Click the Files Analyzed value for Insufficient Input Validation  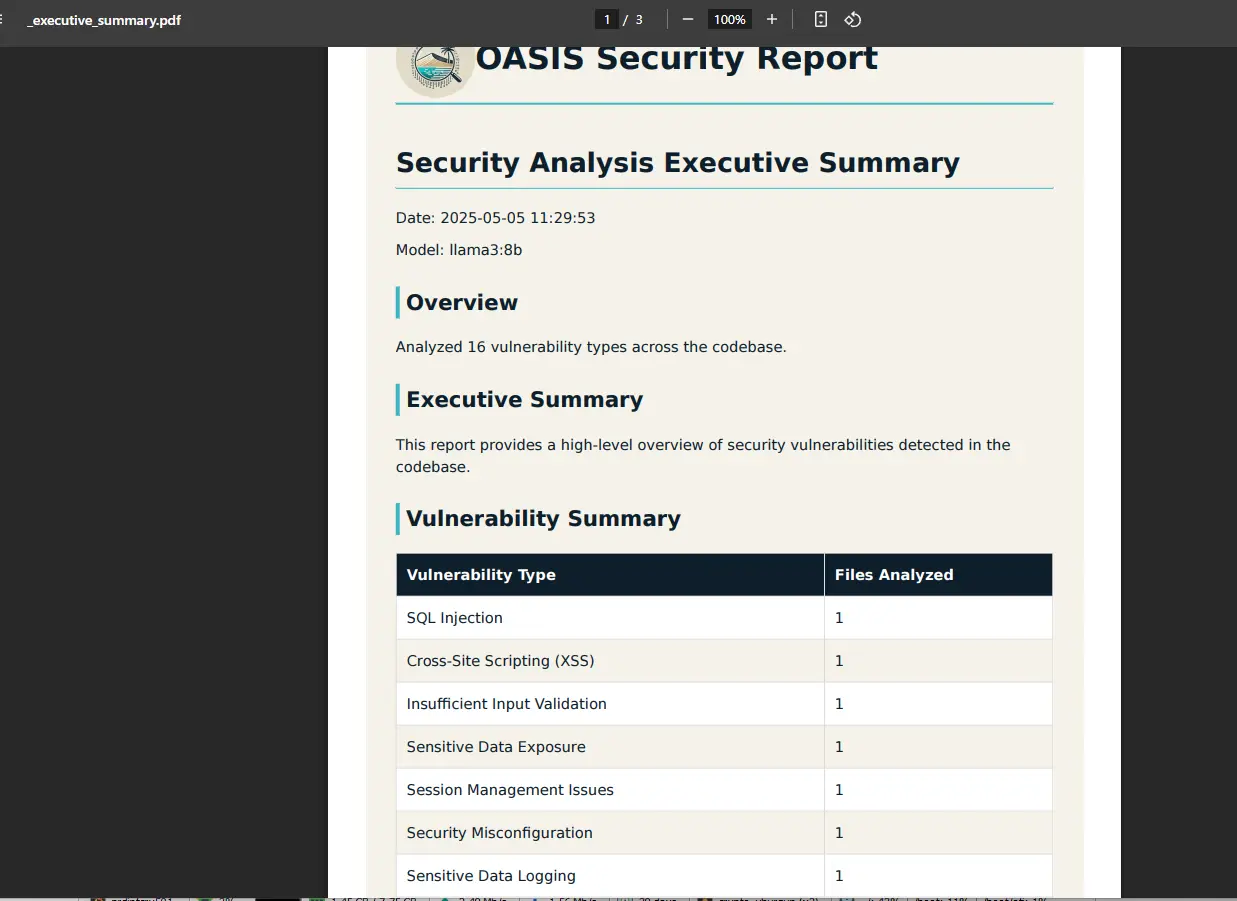pyautogui.click(x=938, y=704)
